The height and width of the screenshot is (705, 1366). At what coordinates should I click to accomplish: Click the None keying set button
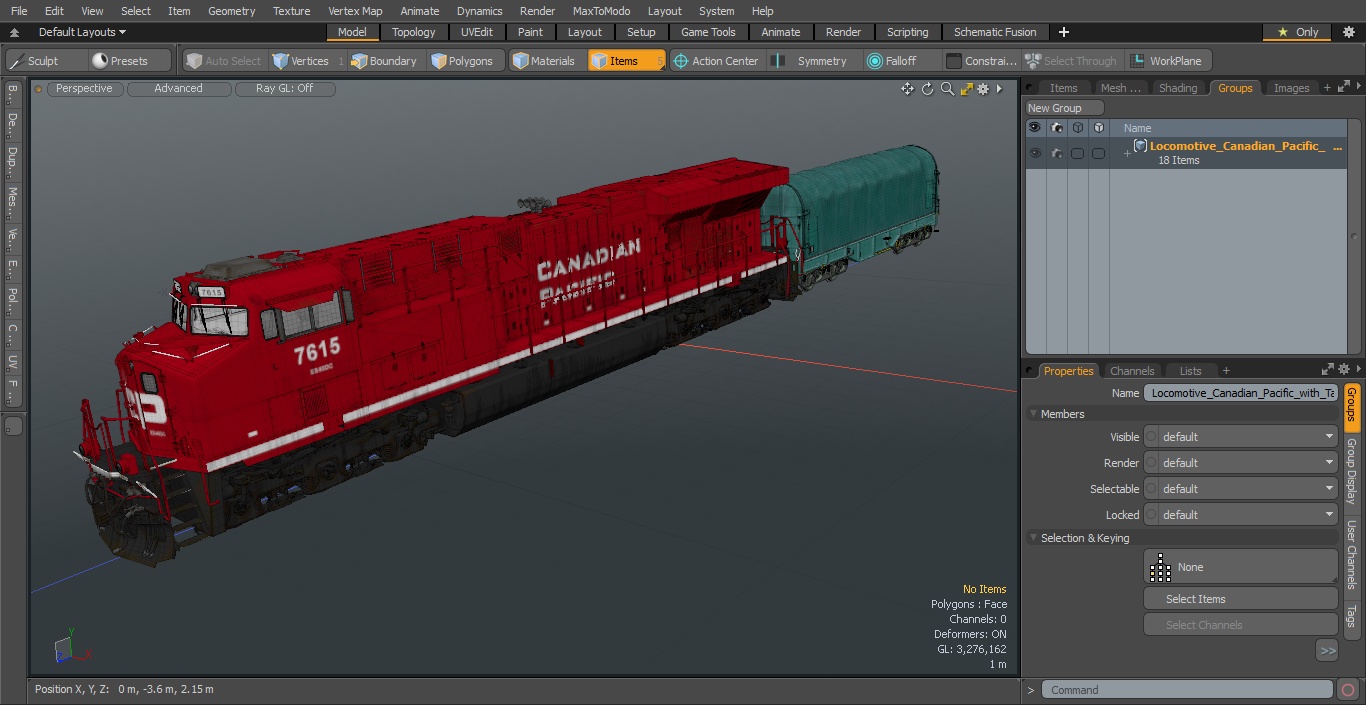coord(1240,567)
